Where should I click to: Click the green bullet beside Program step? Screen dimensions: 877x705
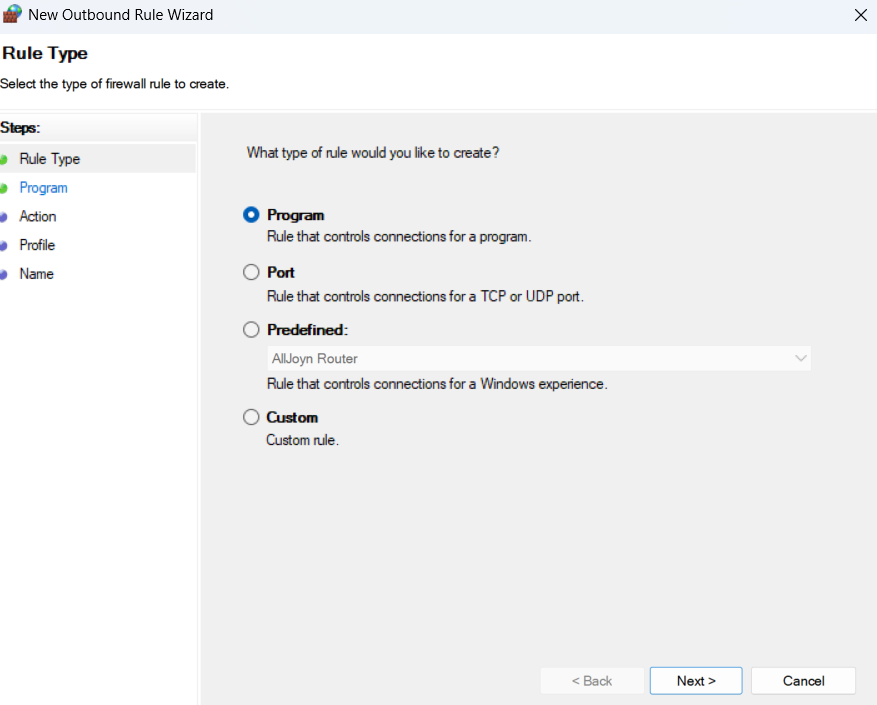tap(3, 188)
